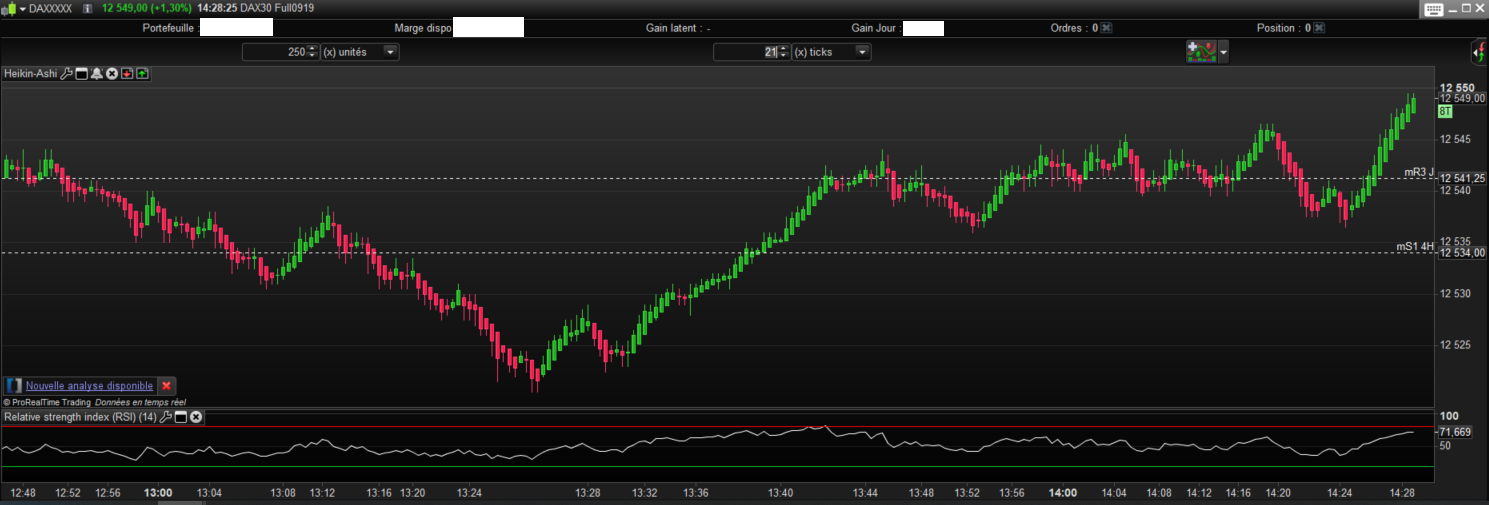Click the 12 549,00 (+1,30%) quote in header
This screenshot has height=505, width=1489.
coord(147,8)
